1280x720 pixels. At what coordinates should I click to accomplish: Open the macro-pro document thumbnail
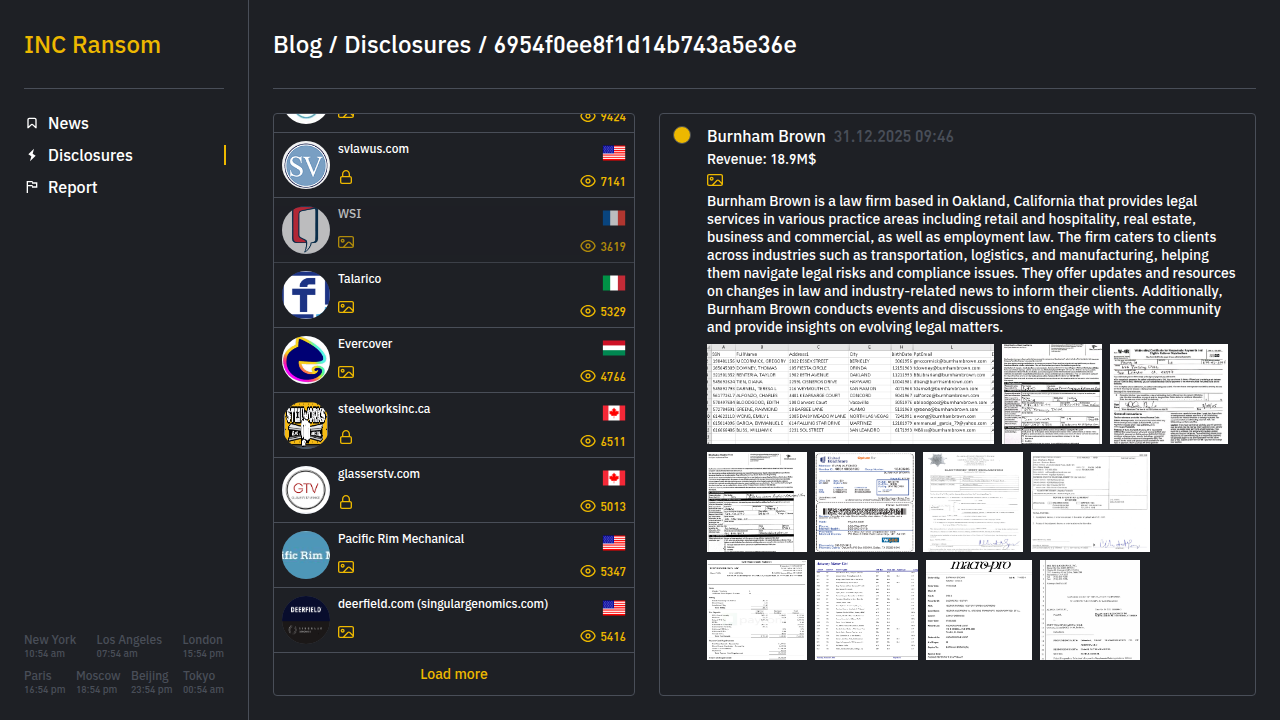pos(978,610)
